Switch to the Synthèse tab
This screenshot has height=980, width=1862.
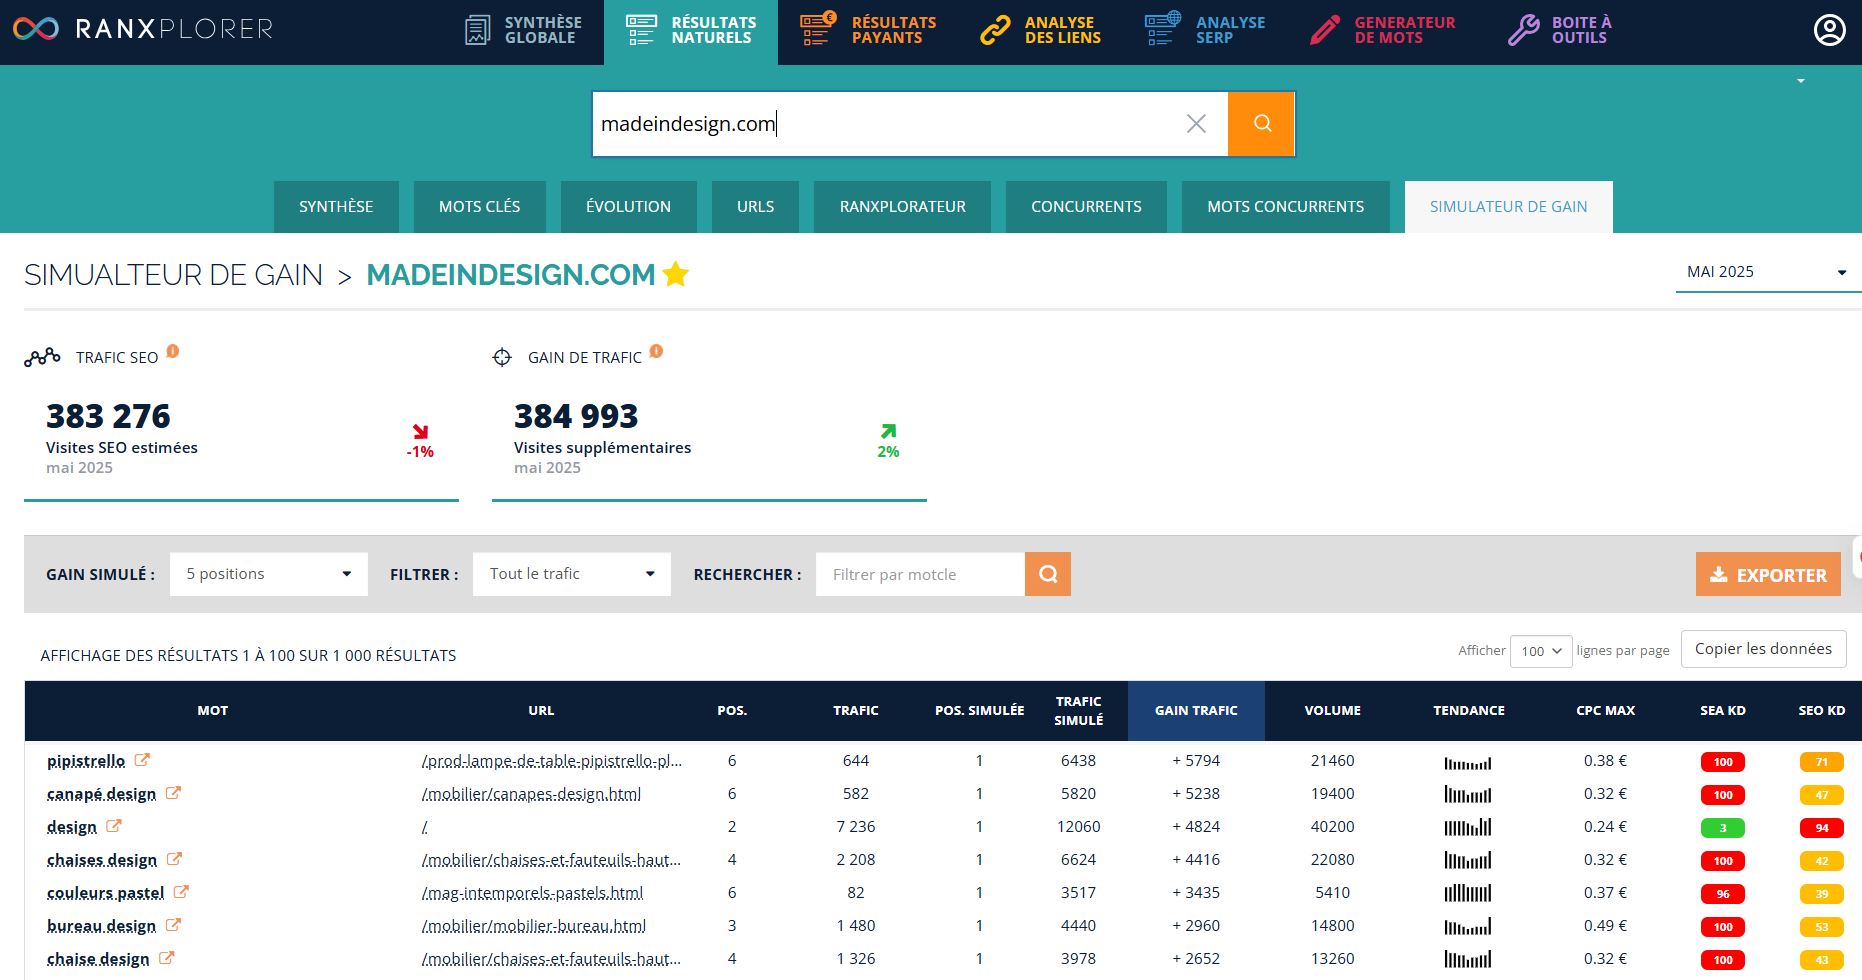(x=336, y=207)
